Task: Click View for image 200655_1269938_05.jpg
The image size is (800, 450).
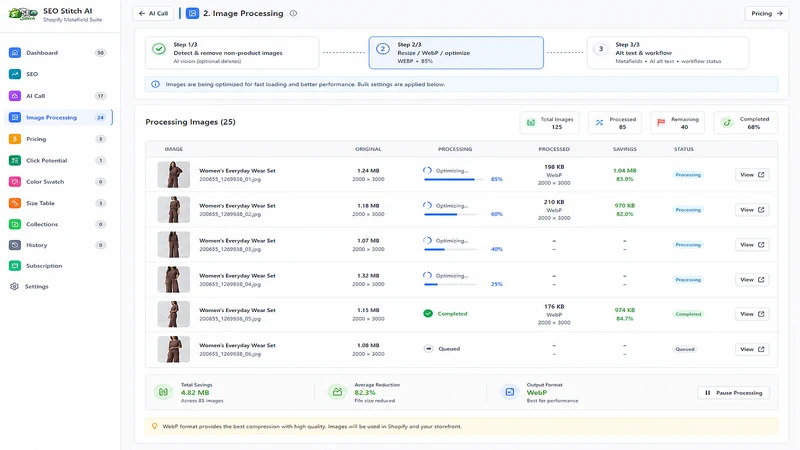Action: click(752, 314)
